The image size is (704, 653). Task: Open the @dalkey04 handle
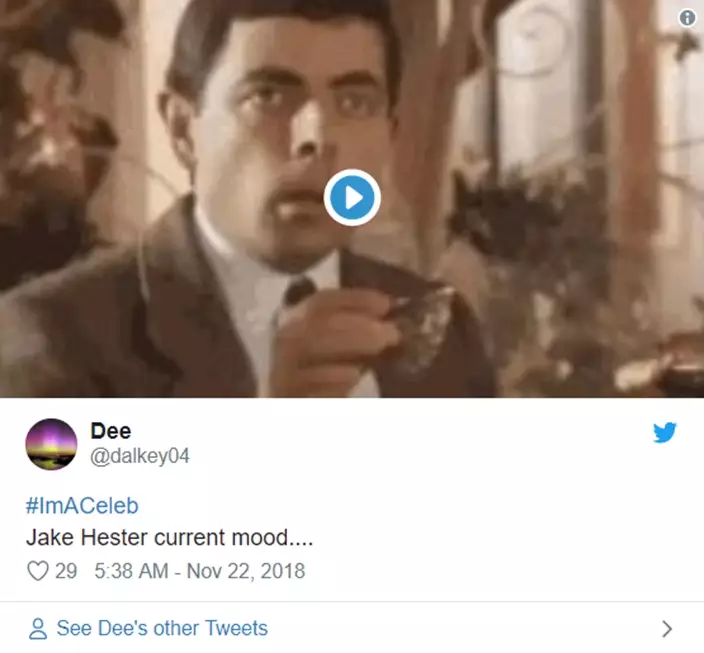140,456
